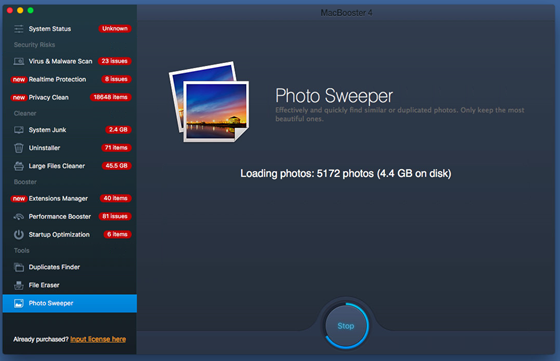Click the Tools section header
Screen dimensions: 560x361
[21, 250]
